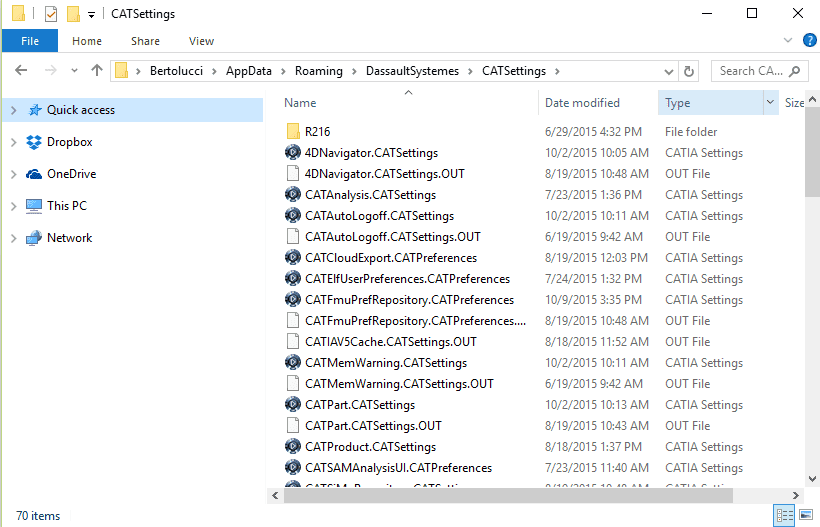Select the CATFmuPrefRepository.CATPreferences.... file name
Screen dimensions: 820x527
point(415,320)
